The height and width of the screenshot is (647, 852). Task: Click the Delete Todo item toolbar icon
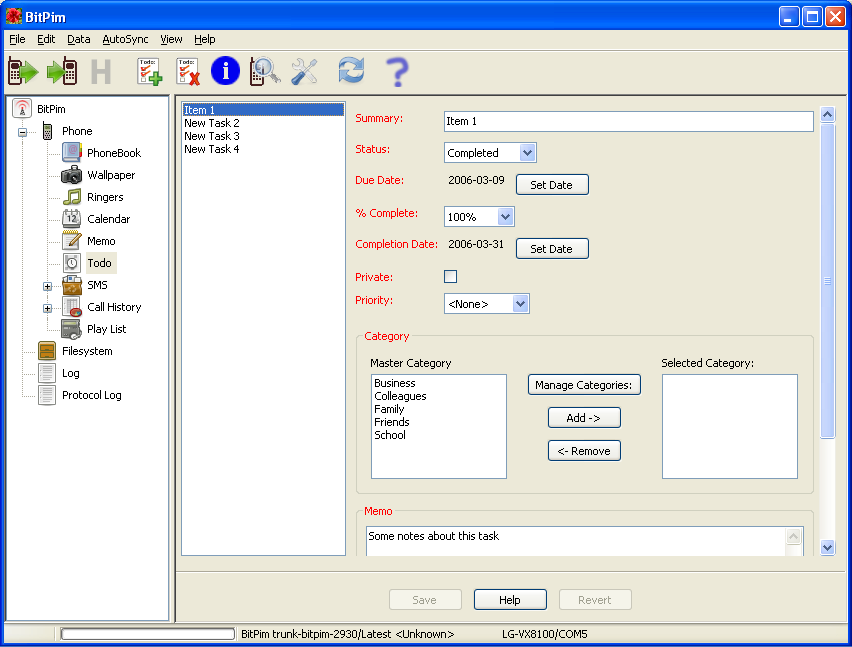188,71
